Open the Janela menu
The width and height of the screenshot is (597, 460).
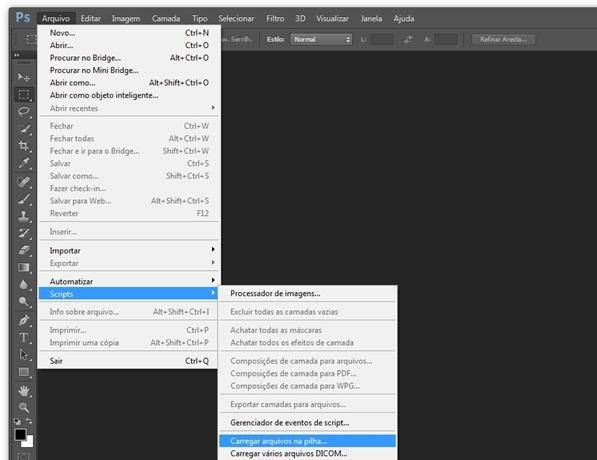pos(372,18)
